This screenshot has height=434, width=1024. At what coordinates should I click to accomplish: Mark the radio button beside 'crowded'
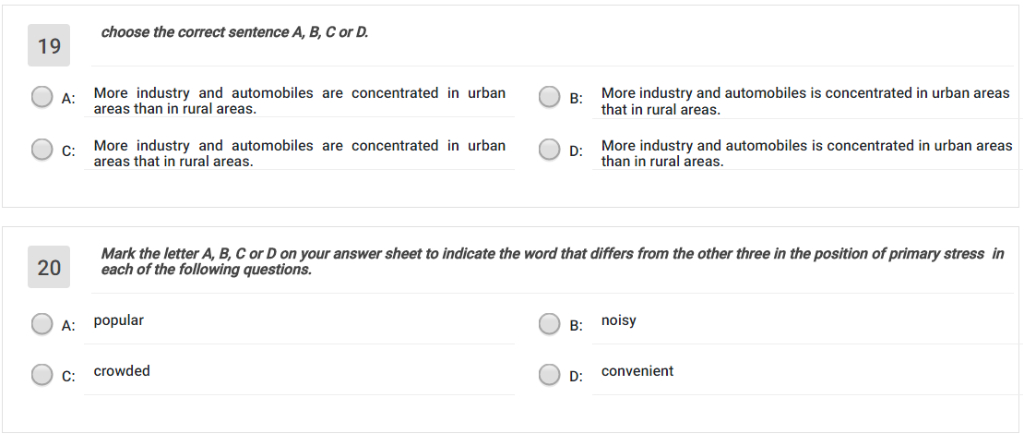[x=42, y=374]
